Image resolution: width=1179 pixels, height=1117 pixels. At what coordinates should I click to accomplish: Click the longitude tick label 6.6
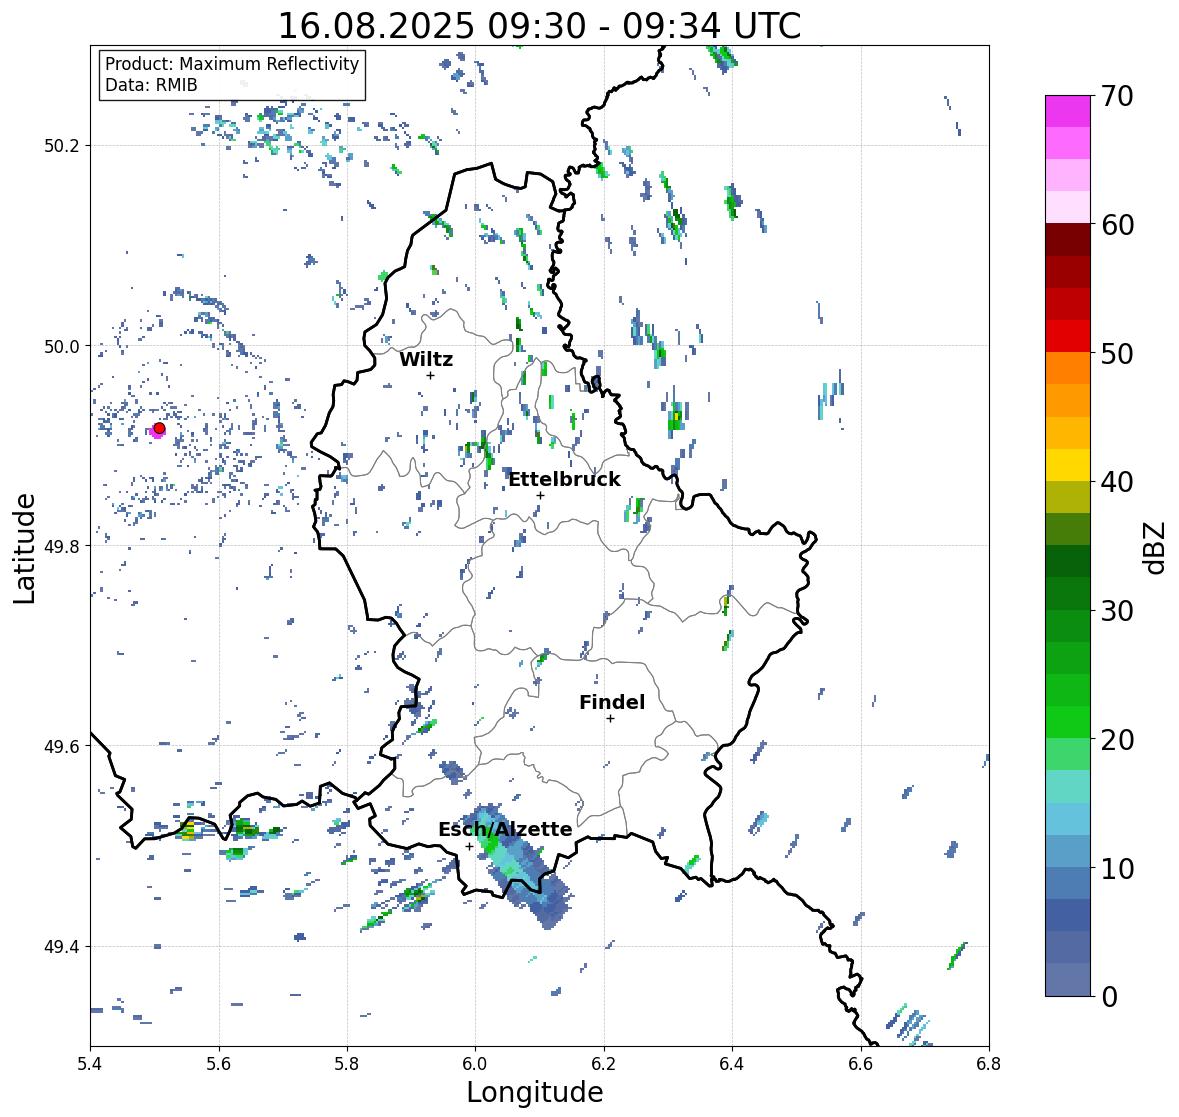[861, 1064]
